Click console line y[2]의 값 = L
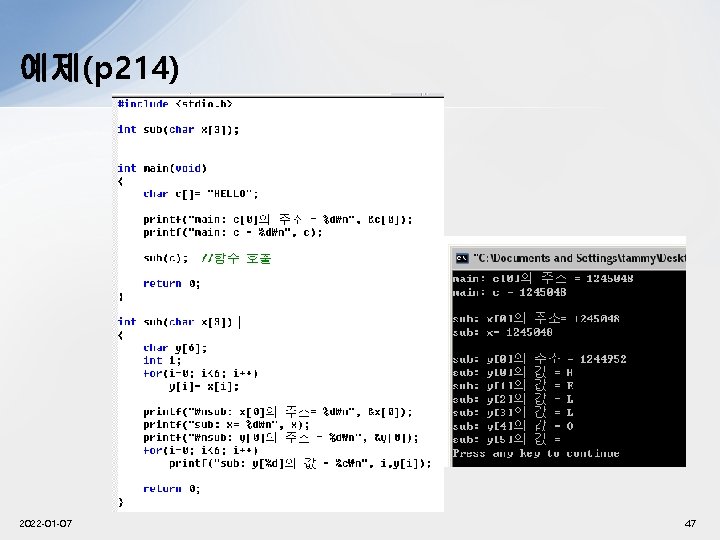Viewport: 720px width, 540px height. coord(512,399)
